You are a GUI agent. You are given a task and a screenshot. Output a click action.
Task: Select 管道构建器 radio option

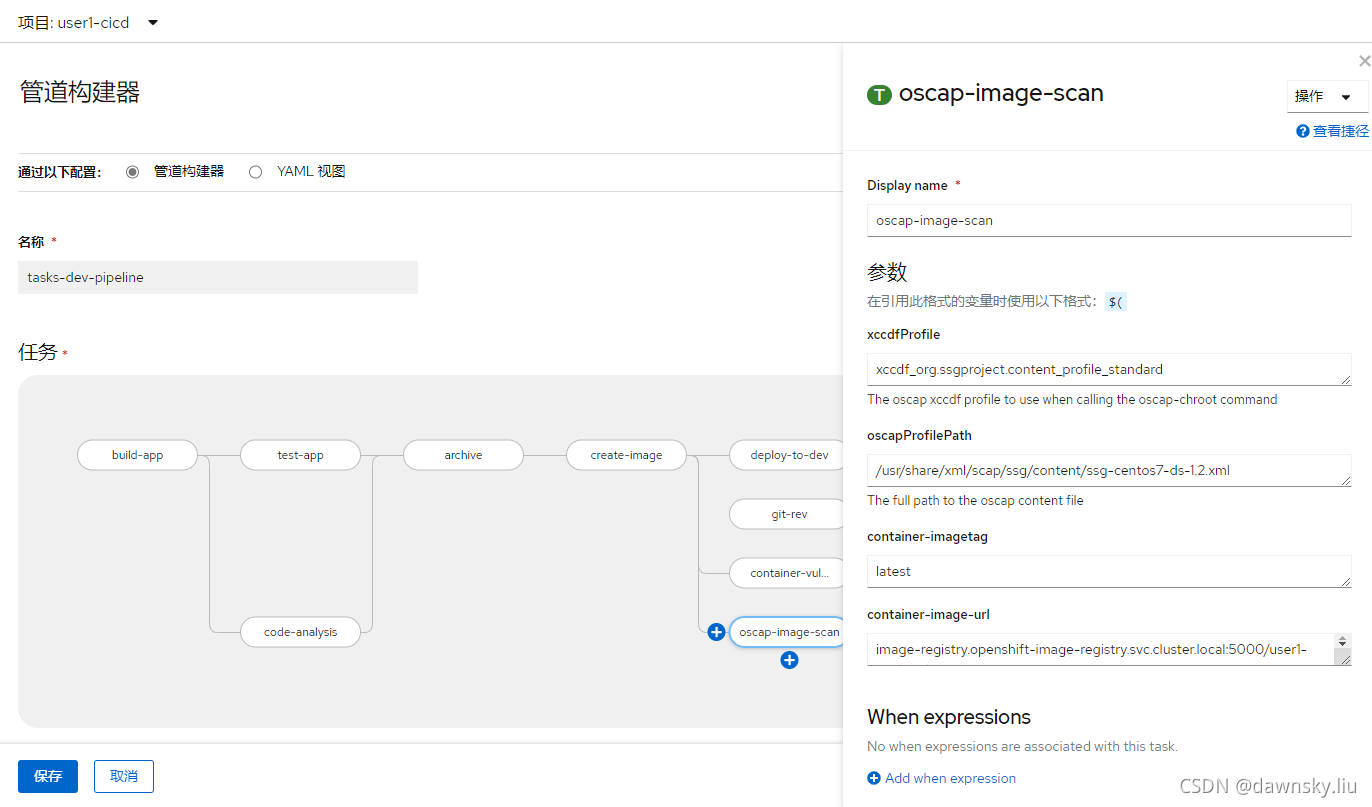[x=132, y=172]
